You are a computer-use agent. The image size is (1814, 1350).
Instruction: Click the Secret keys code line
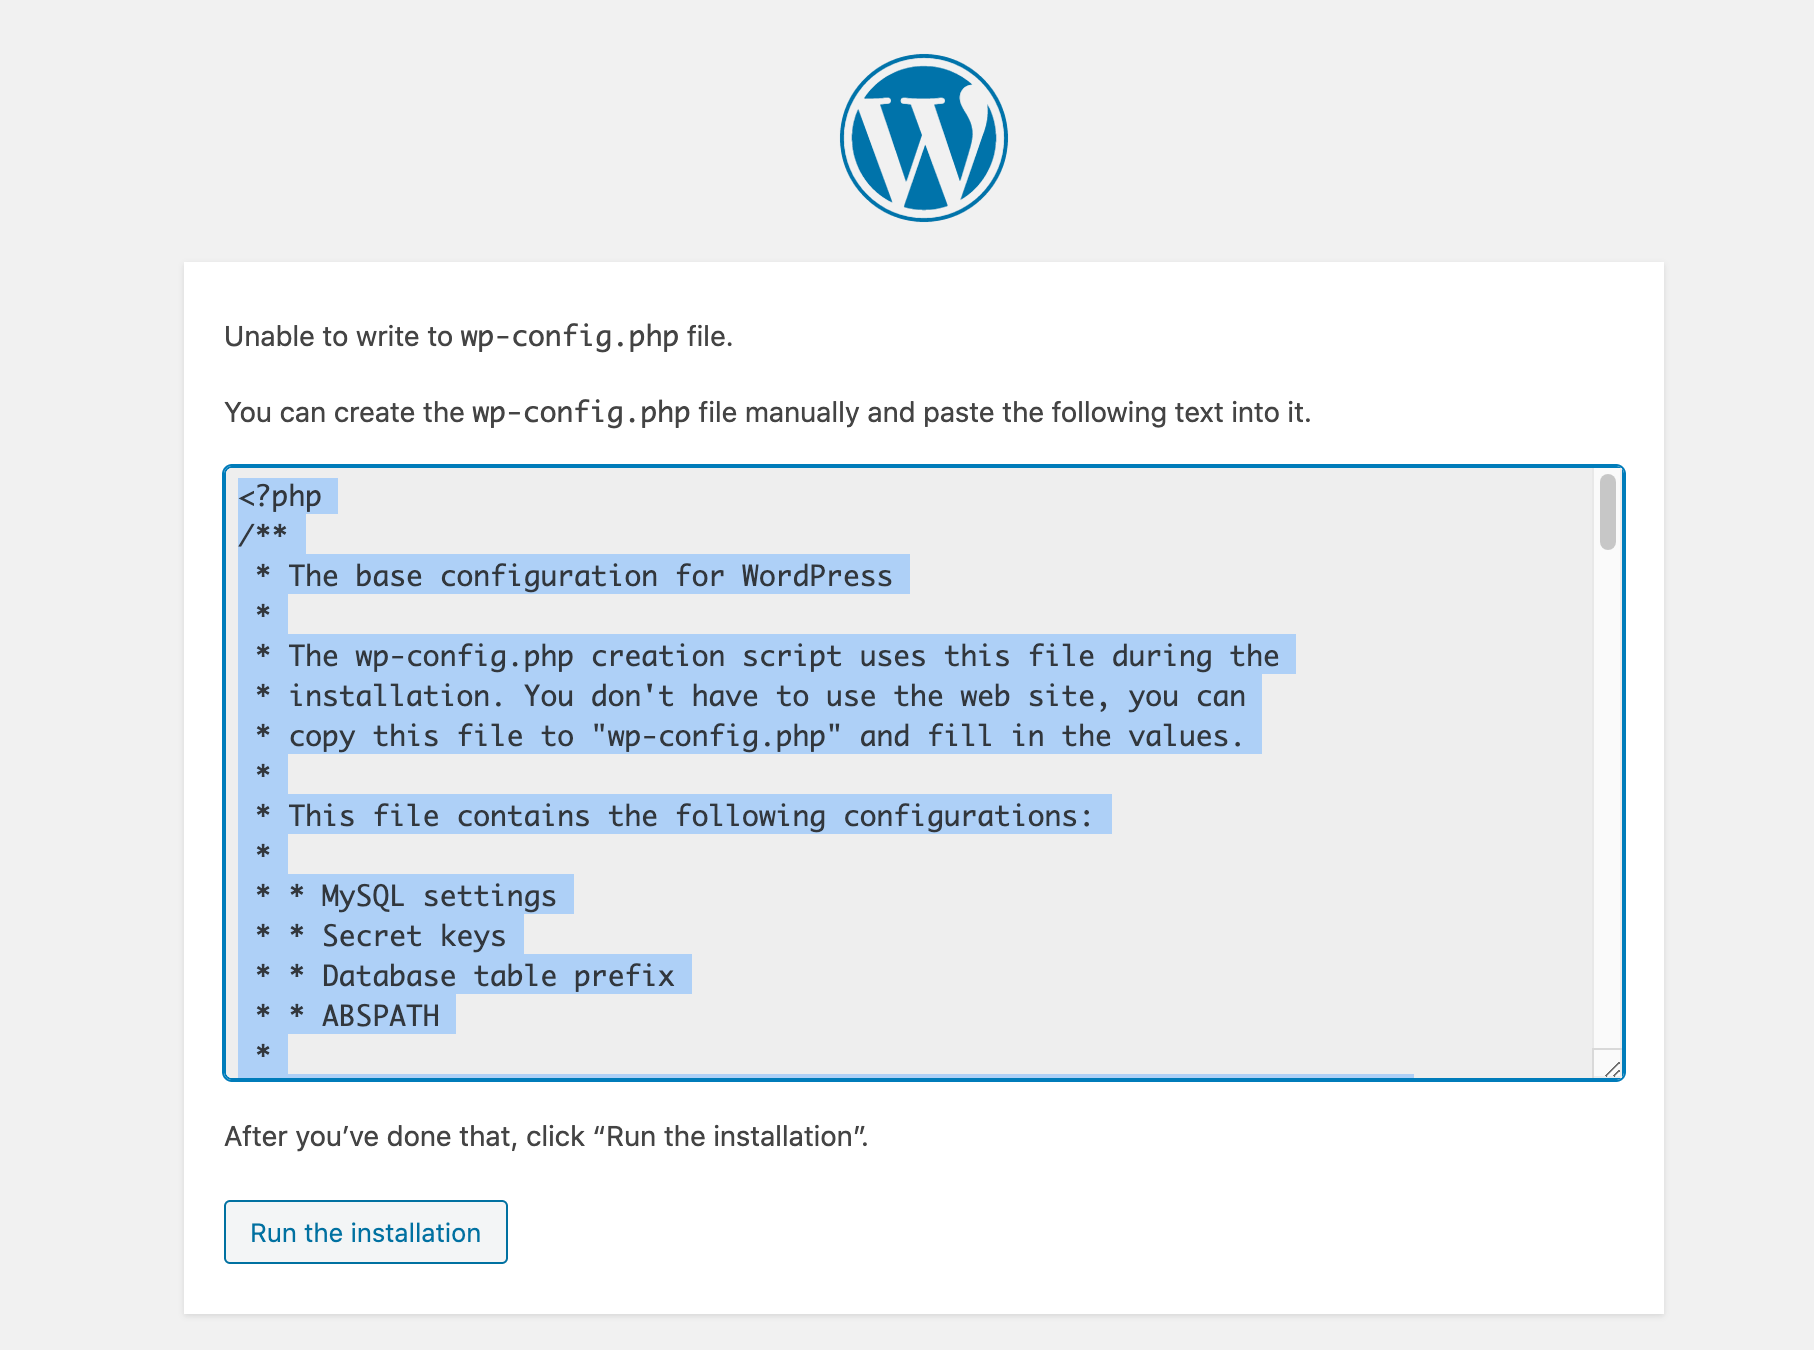[x=380, y=936]
